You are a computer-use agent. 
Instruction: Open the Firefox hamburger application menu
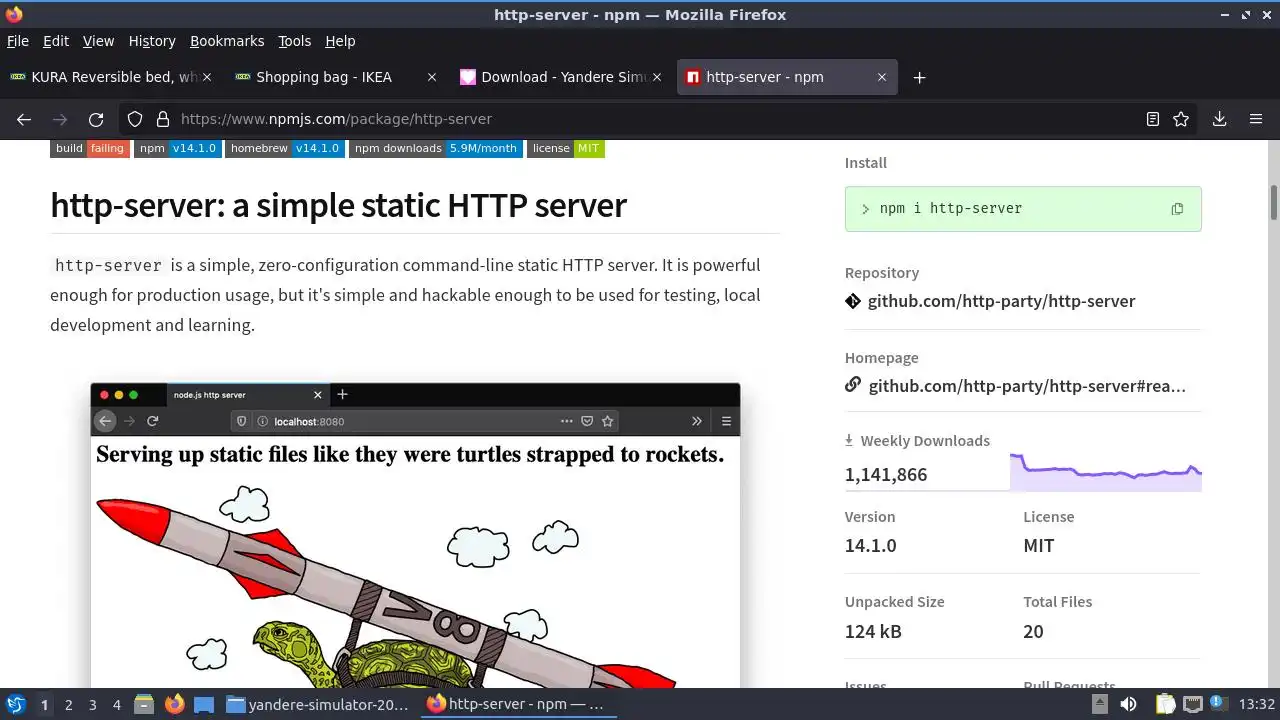(x=1256, y=119)
